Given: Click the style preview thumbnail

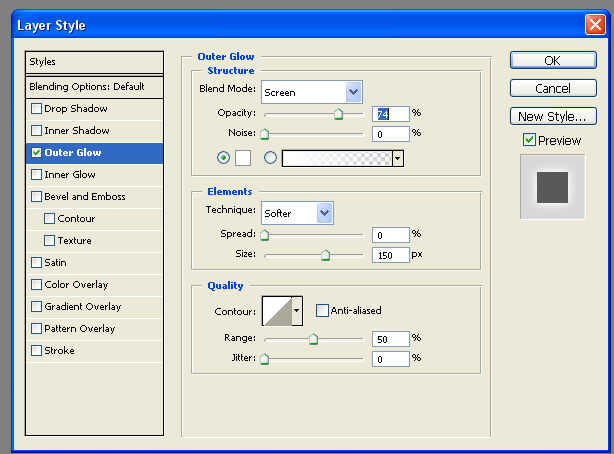Looking at the screenshot, I should click(552, 187).
